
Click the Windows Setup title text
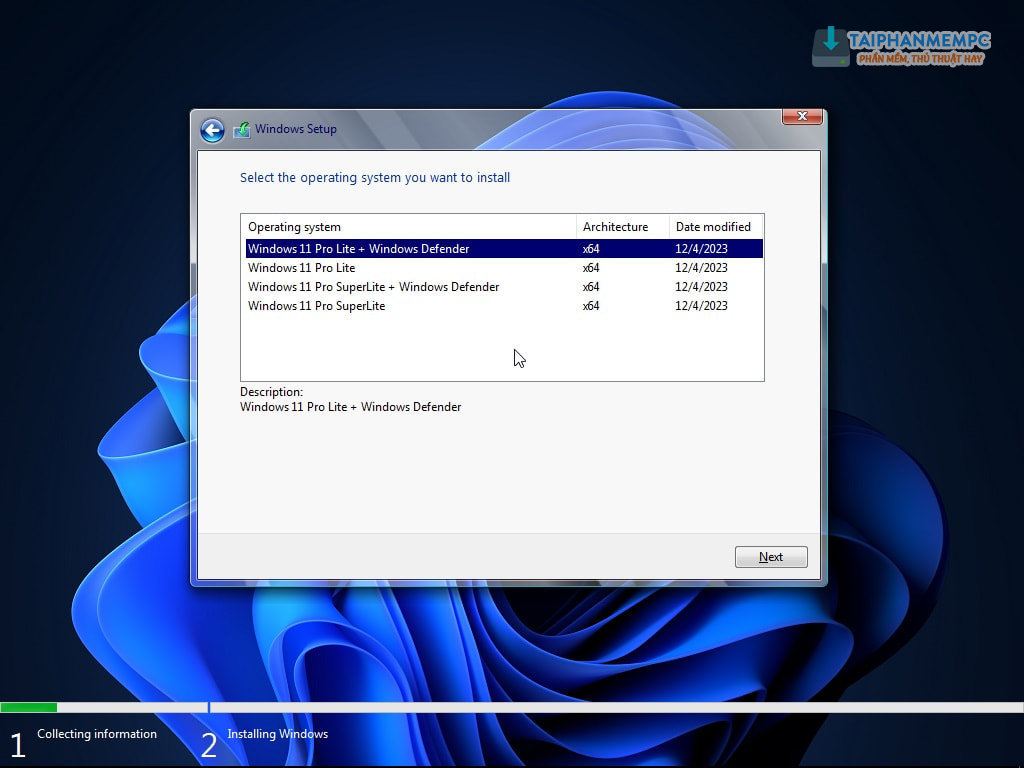tap(295, 129)
